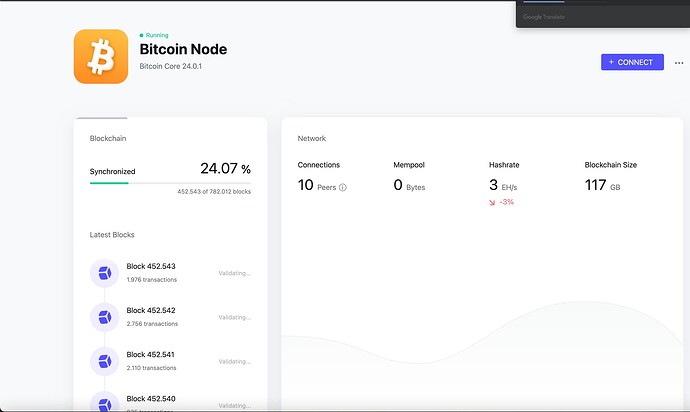This screenshot has height=412, width=690.
Task: Open the three-dot more options menu
Action: point(679,63)
